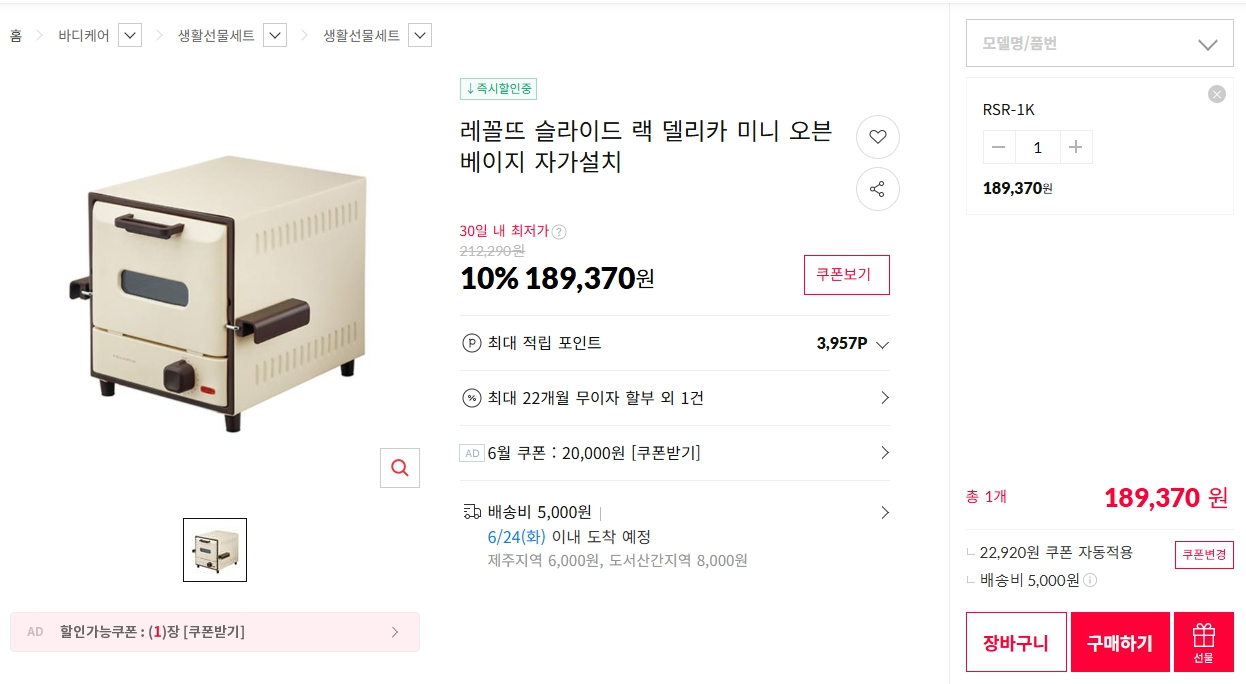Navigate to 홈 in the breadcrumb

click(16, 34)
